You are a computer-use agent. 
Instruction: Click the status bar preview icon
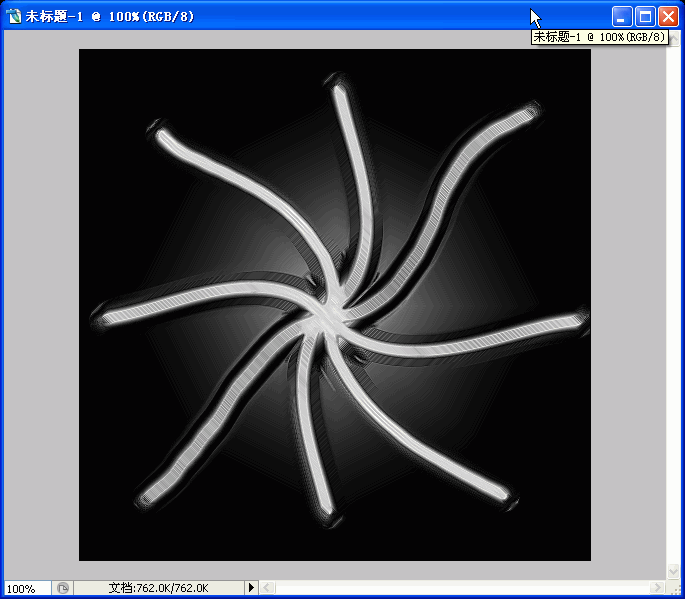63,588
